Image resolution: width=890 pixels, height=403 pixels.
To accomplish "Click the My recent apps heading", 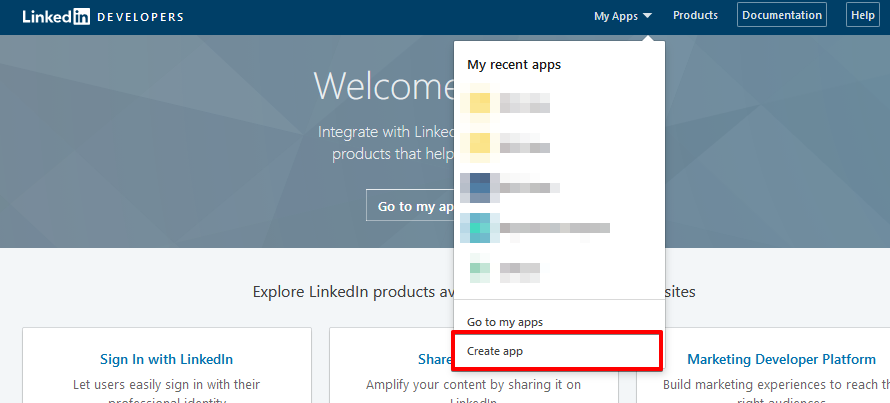I will click(x=514, y=65).
